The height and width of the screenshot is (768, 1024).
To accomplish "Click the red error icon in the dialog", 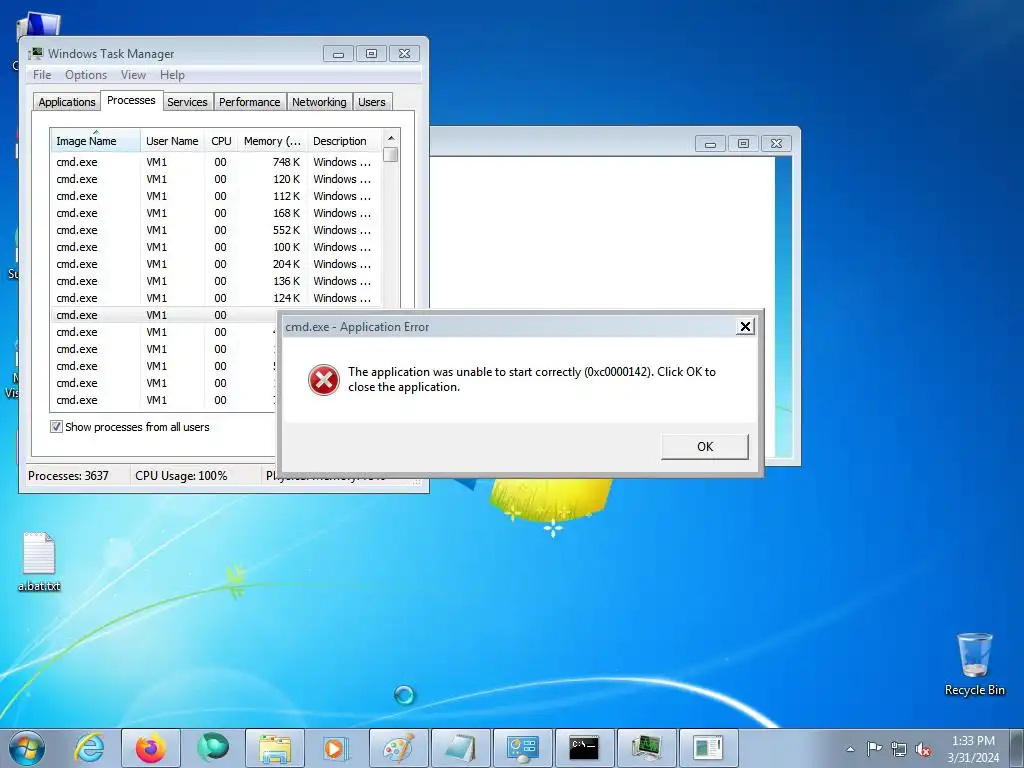I will coord(324,380).
